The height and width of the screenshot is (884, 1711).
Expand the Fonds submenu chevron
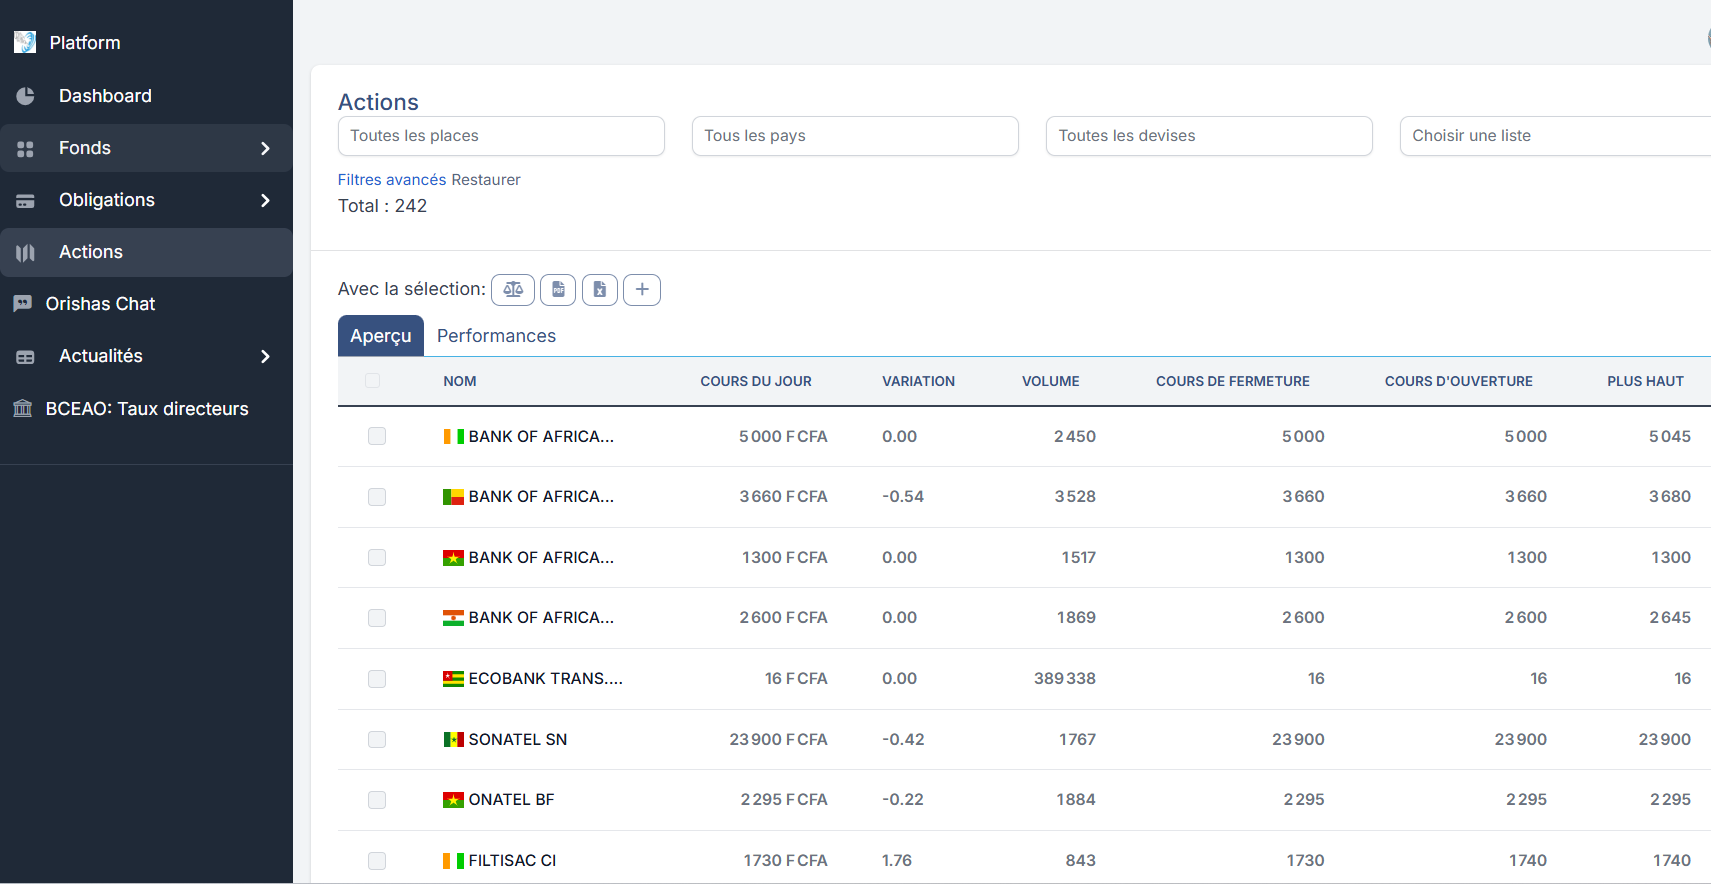(265, 149)
